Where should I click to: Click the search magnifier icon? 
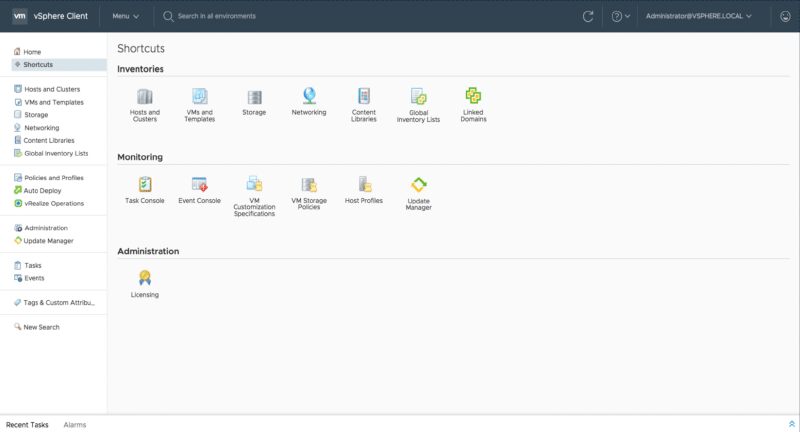[168, 16]
